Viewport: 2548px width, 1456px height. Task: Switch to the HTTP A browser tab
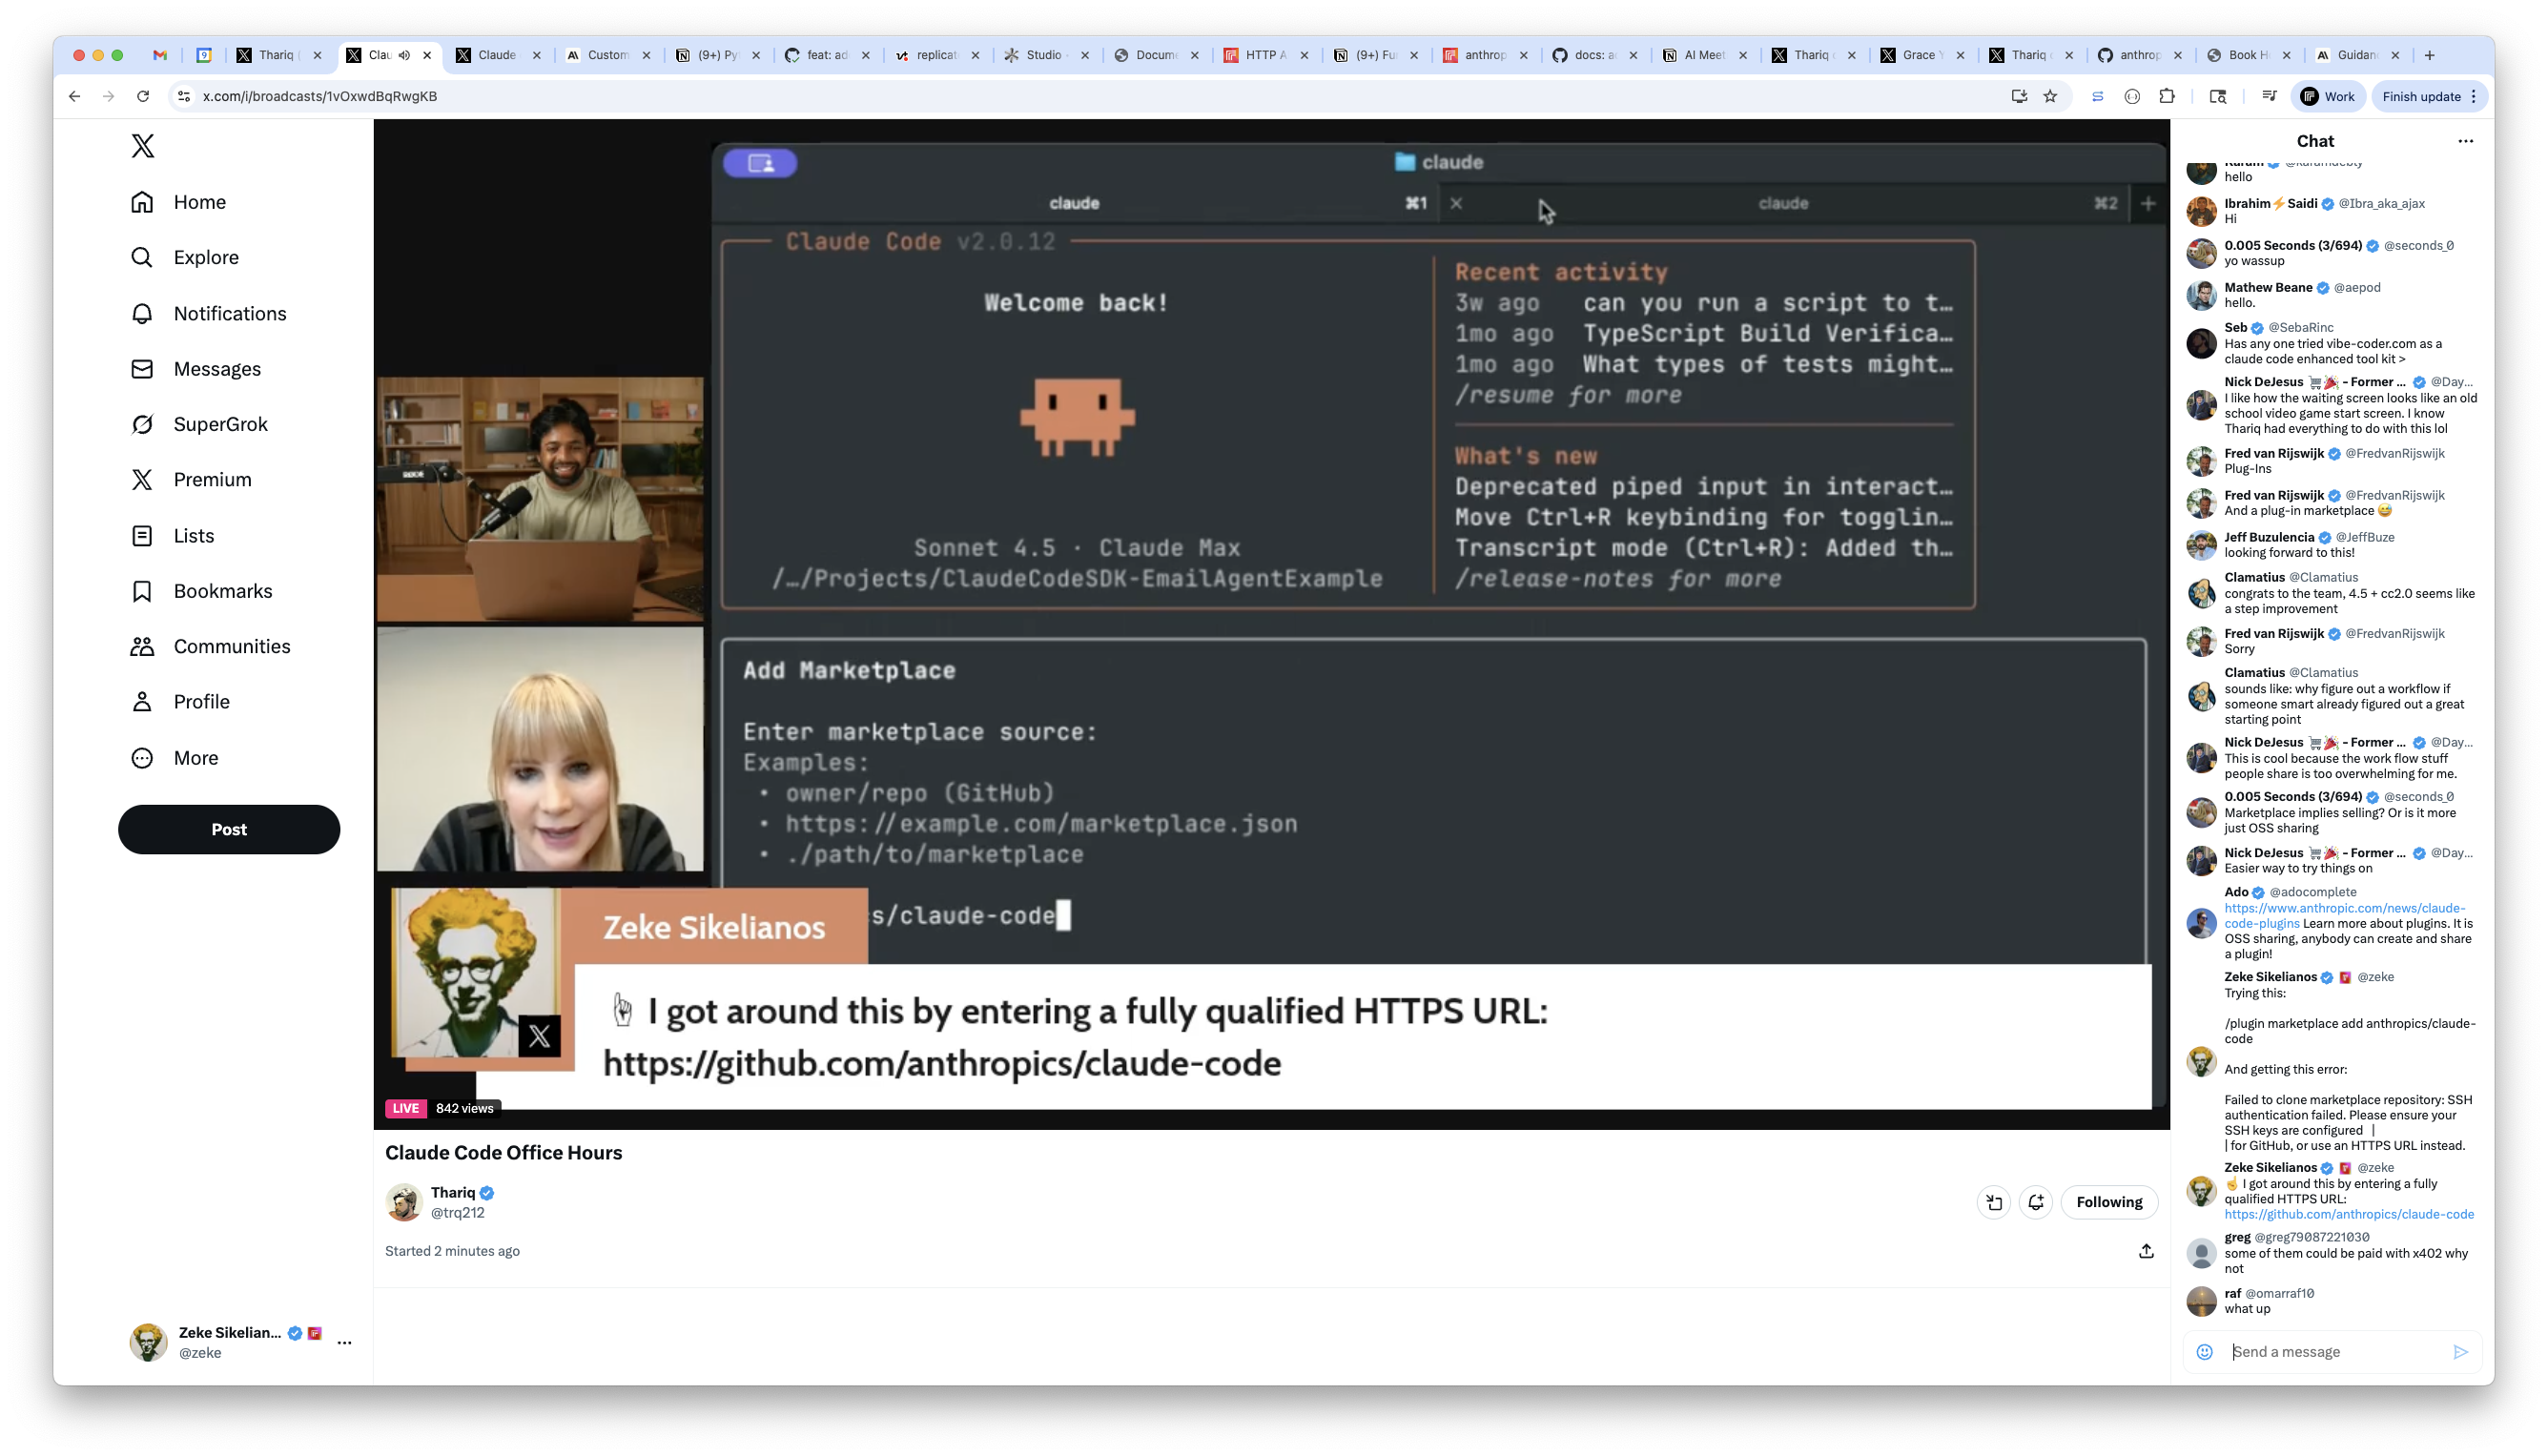coord(1264,55)
